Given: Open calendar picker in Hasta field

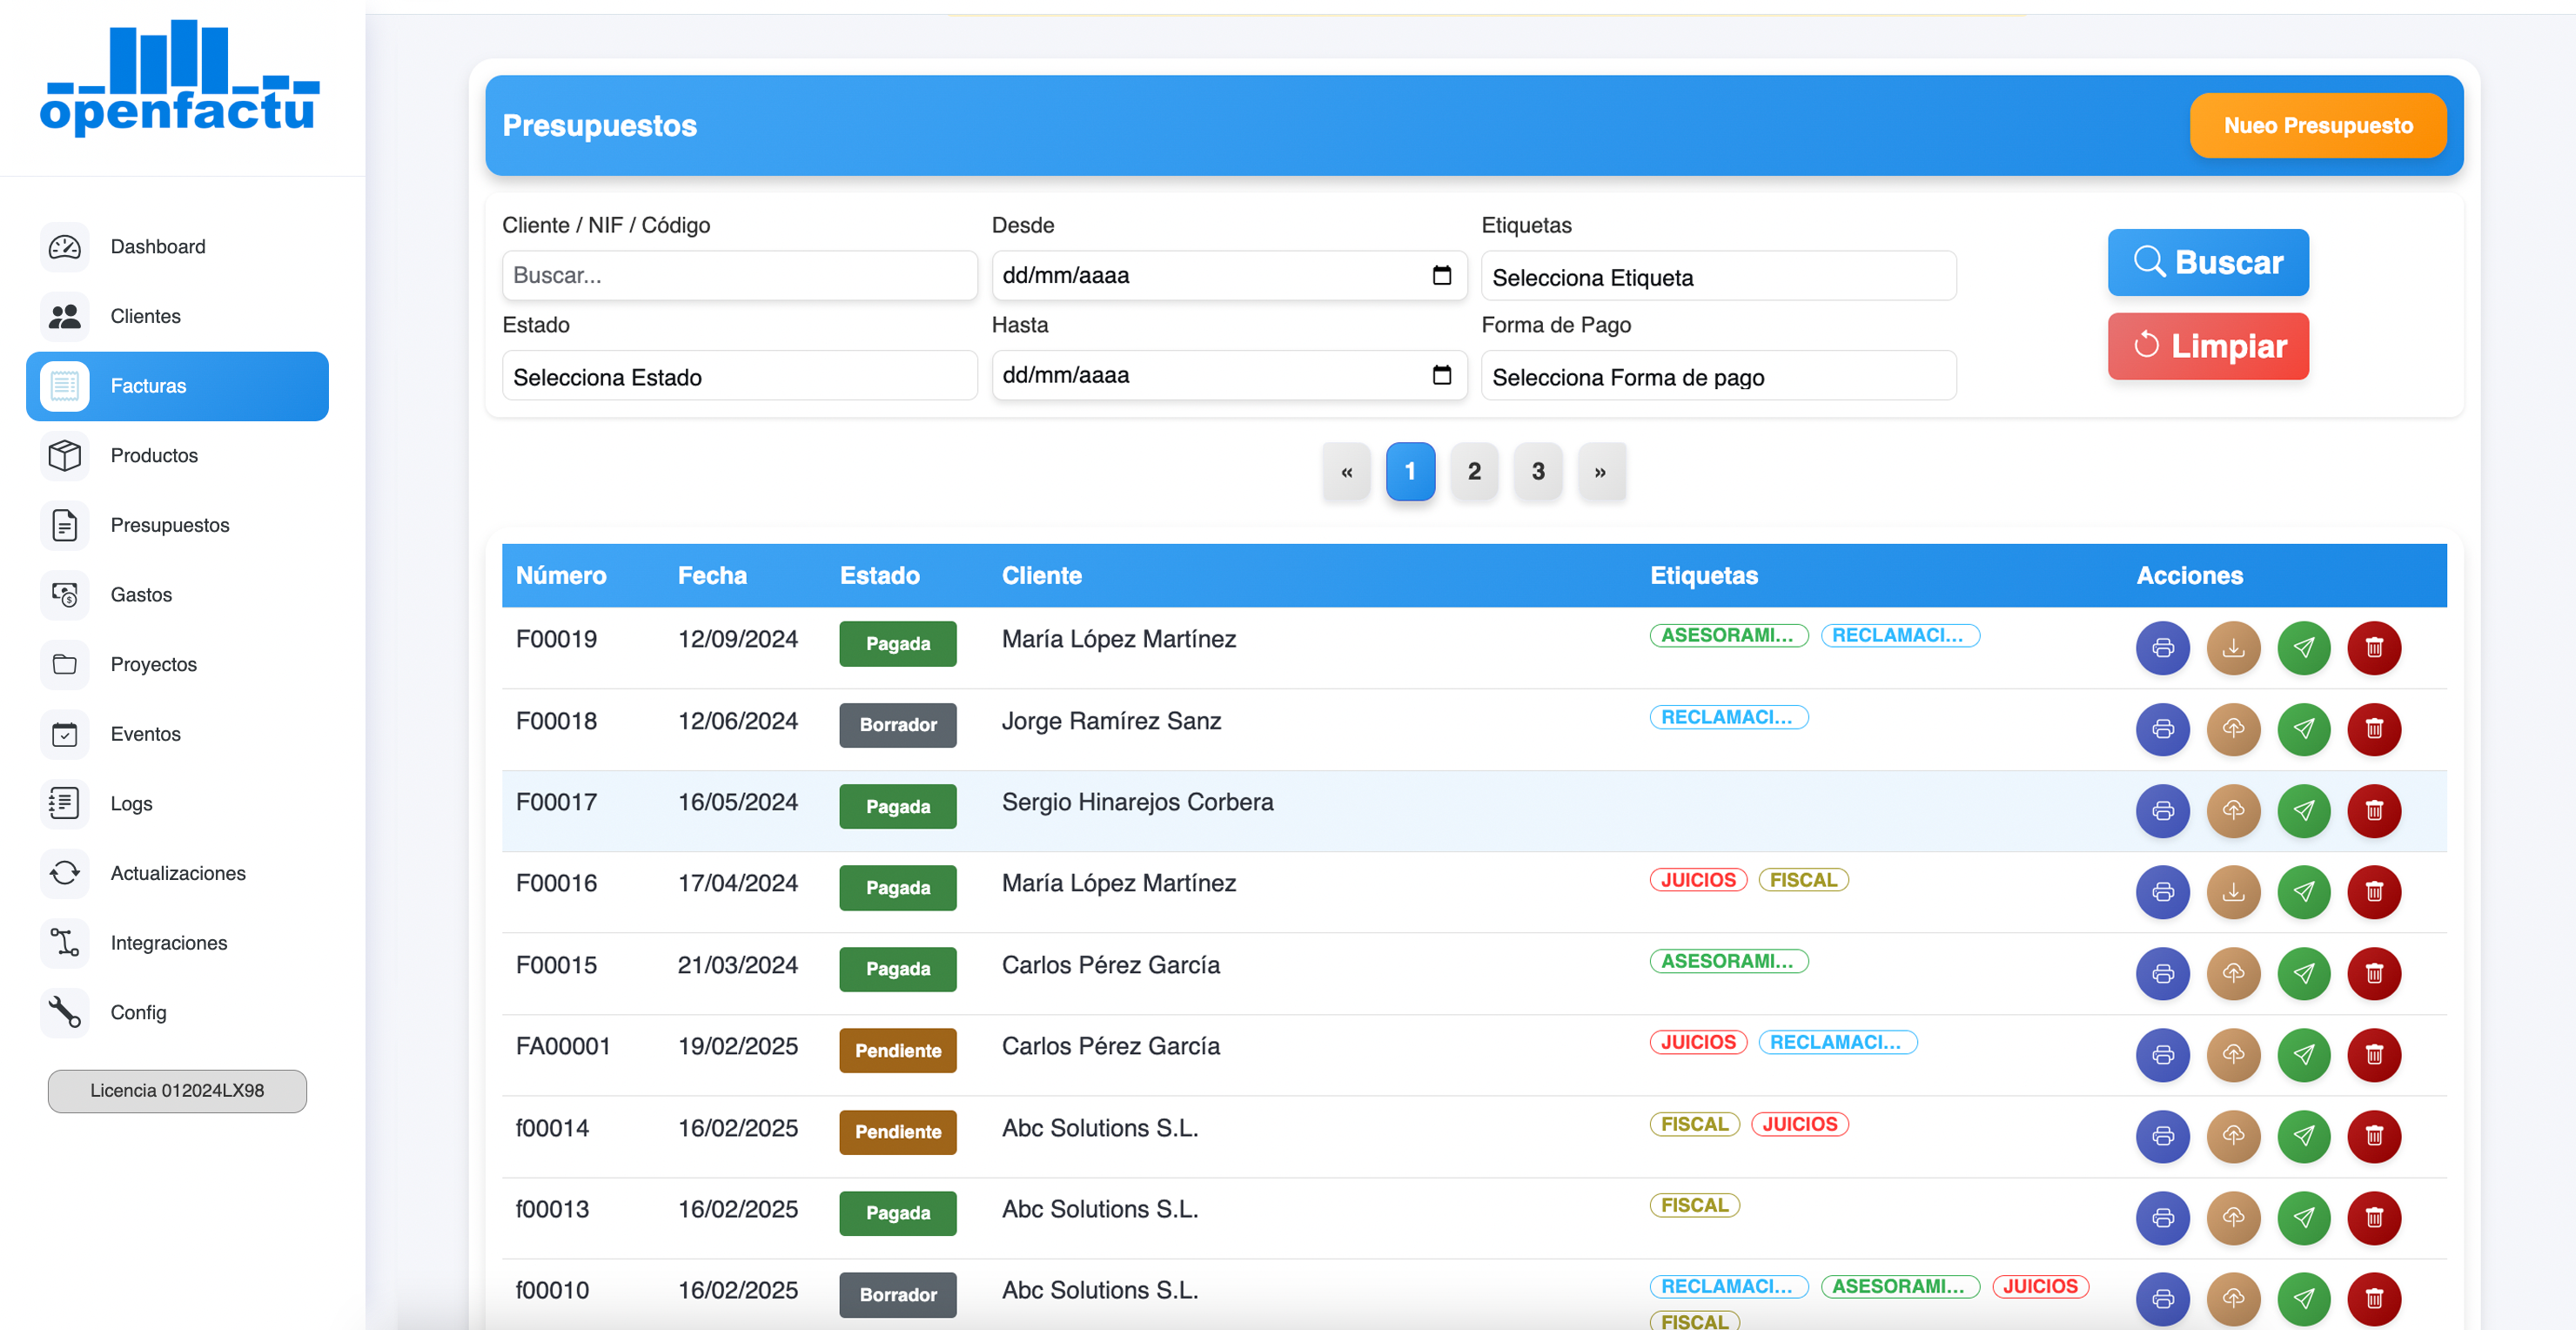Looking at the screenshot, I should [x=1441, y=375].
